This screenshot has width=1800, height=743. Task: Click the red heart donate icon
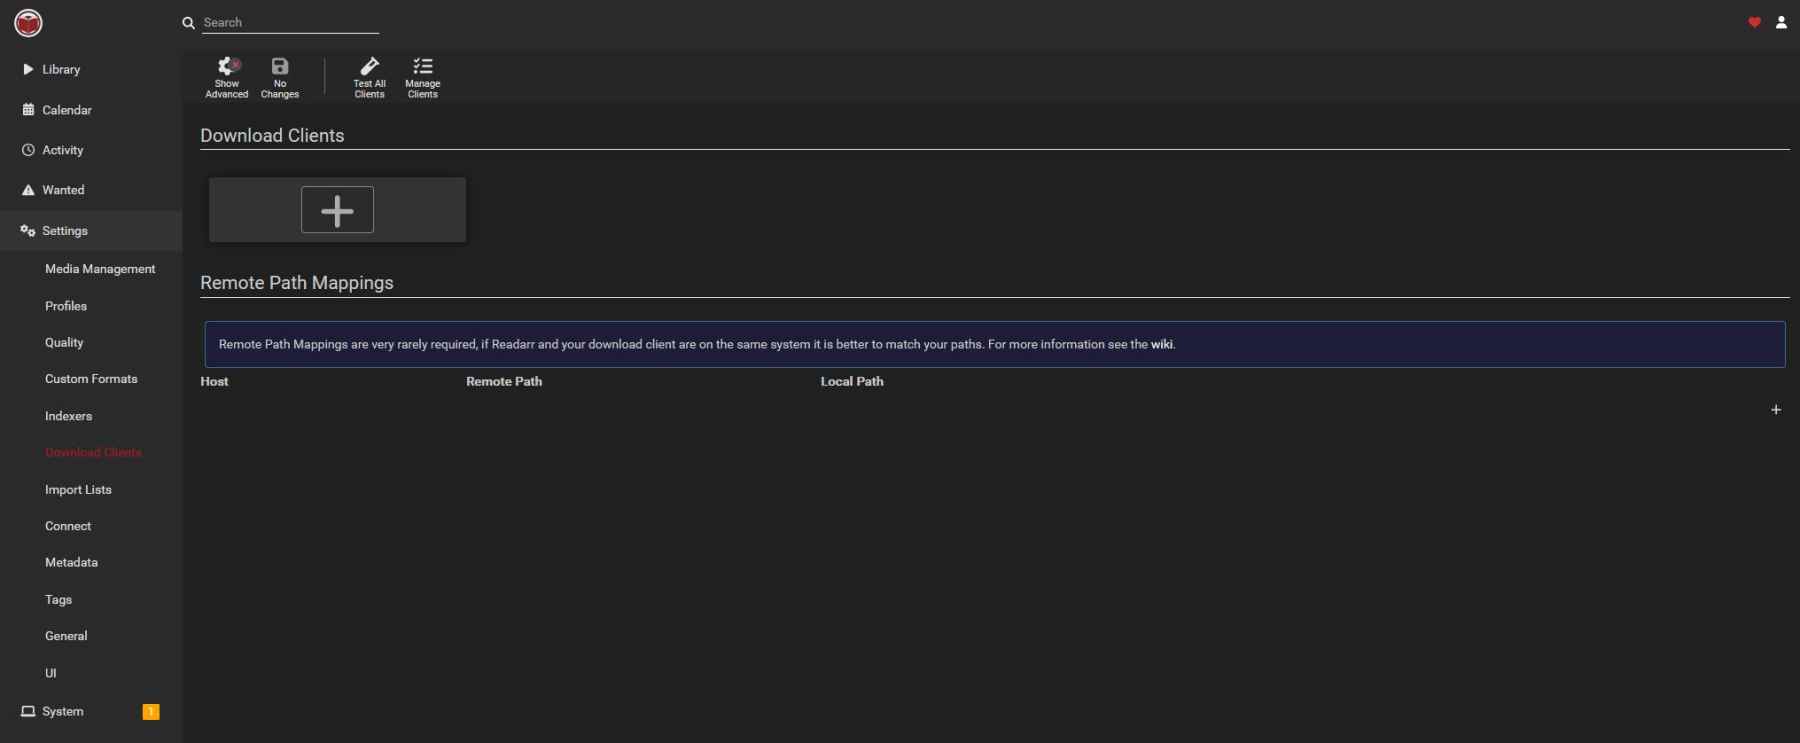point(1754,22)
